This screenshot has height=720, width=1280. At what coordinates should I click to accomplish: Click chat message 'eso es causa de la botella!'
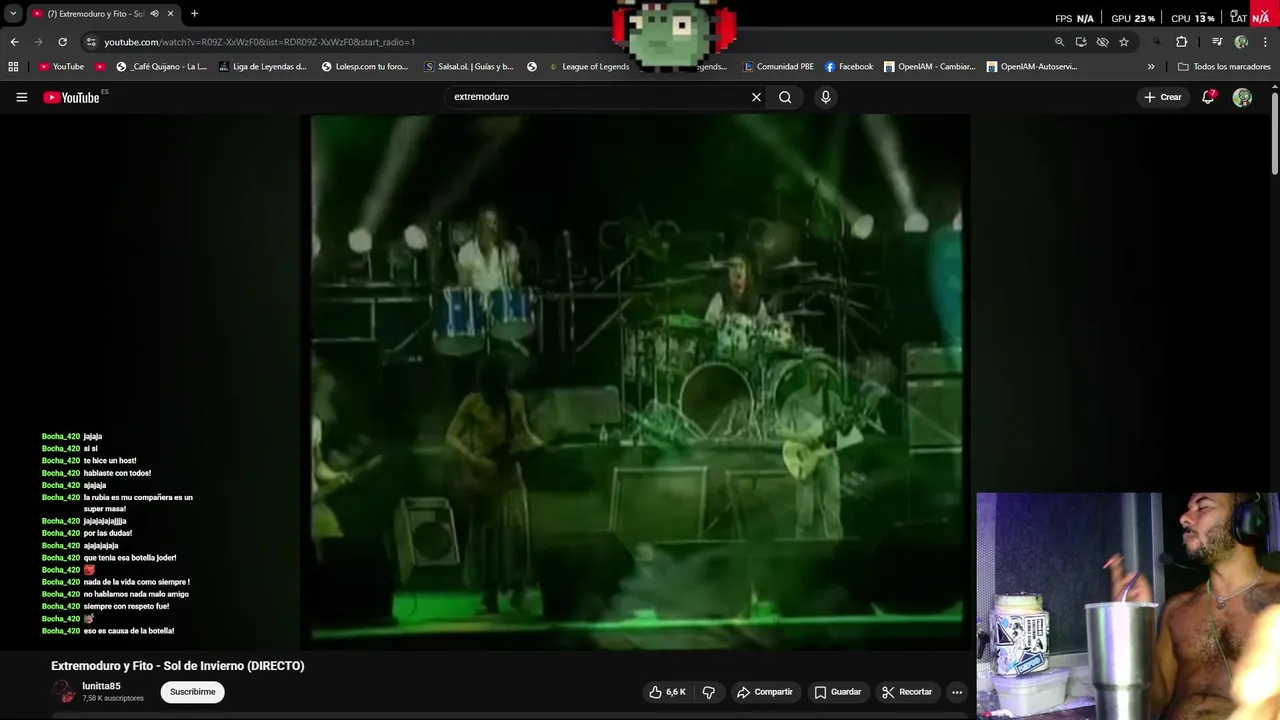point(129,631)
